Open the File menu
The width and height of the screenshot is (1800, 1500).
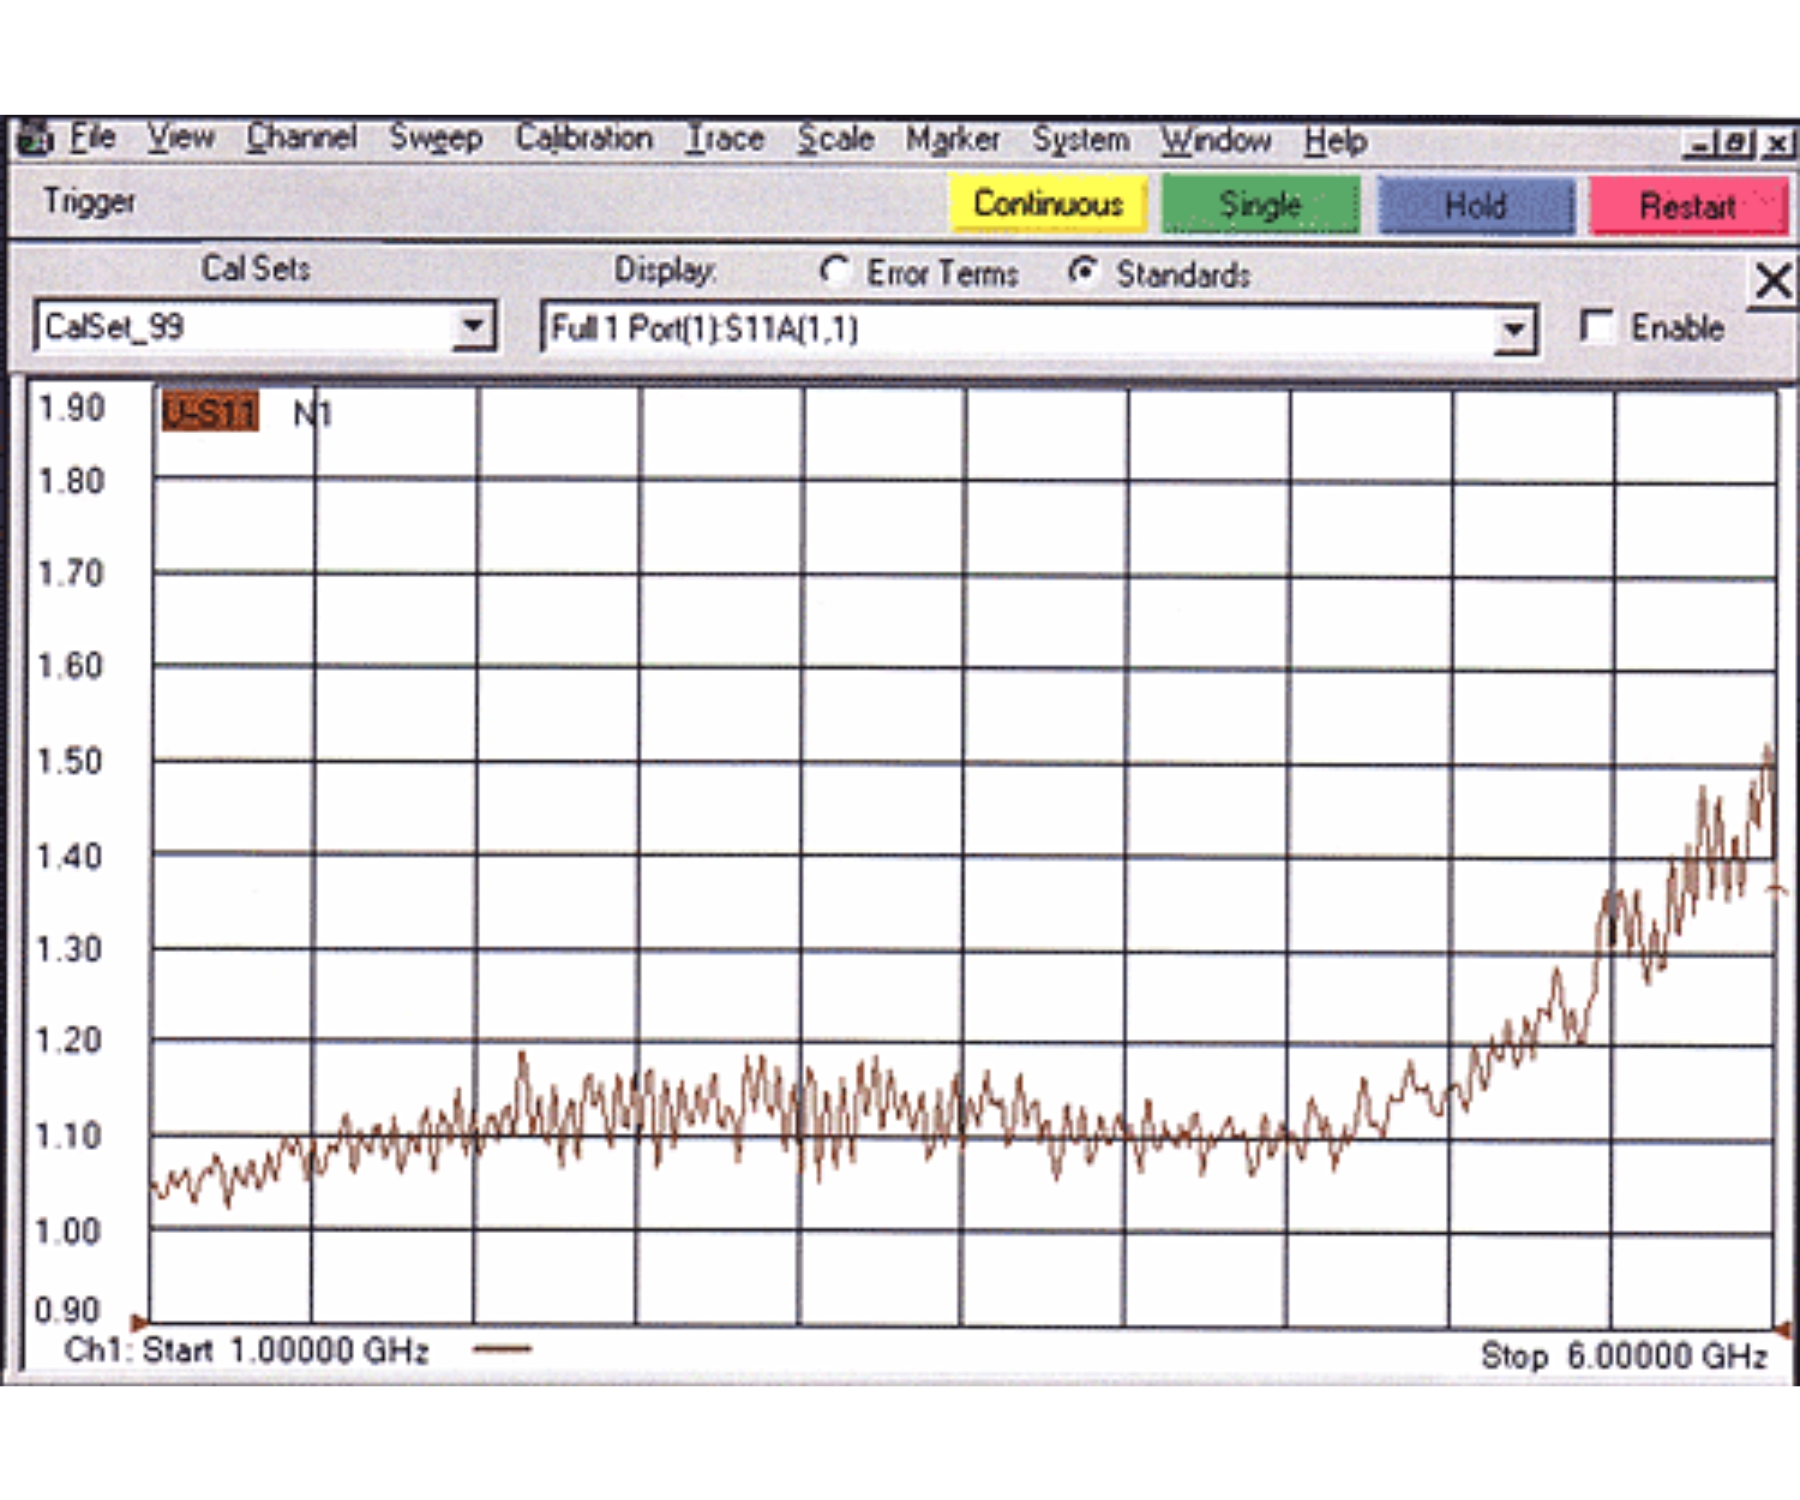pos(92,137)
